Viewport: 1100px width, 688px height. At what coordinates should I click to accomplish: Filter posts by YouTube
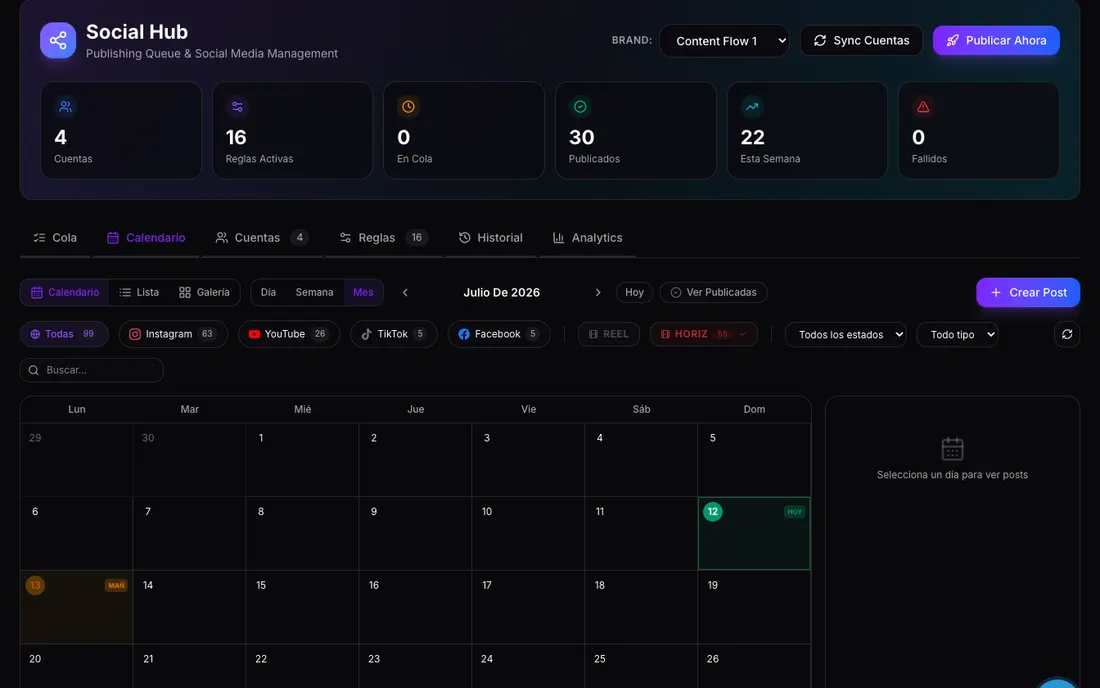coord(289,335)
